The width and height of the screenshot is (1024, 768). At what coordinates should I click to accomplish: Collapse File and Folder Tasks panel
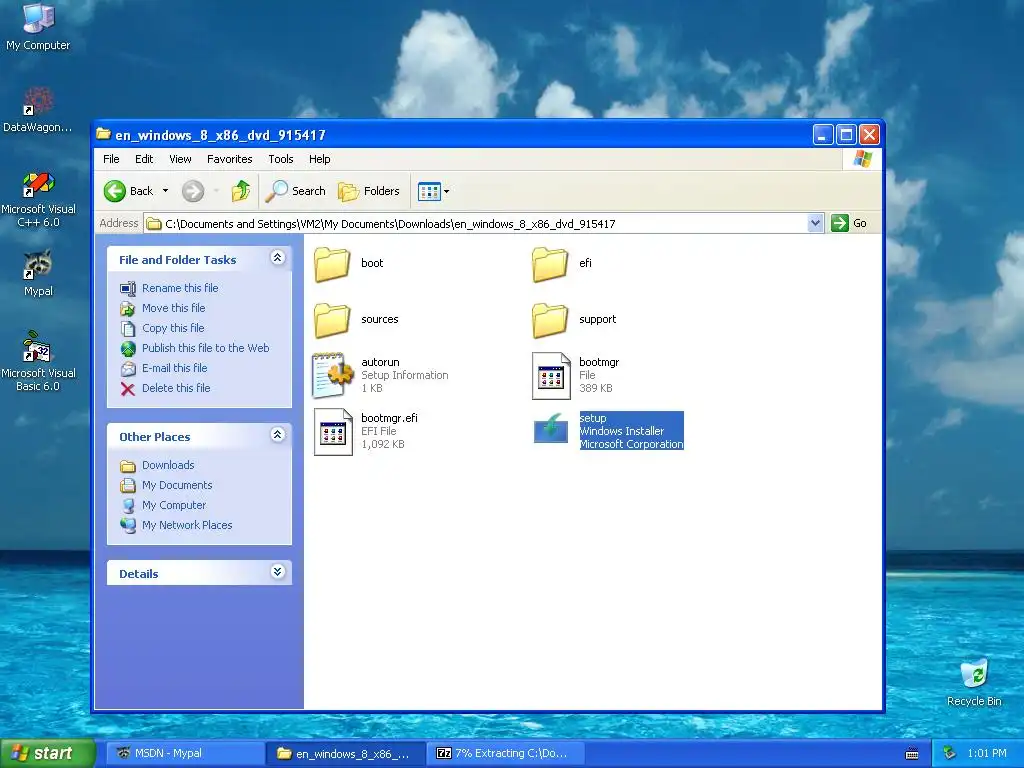278,258
